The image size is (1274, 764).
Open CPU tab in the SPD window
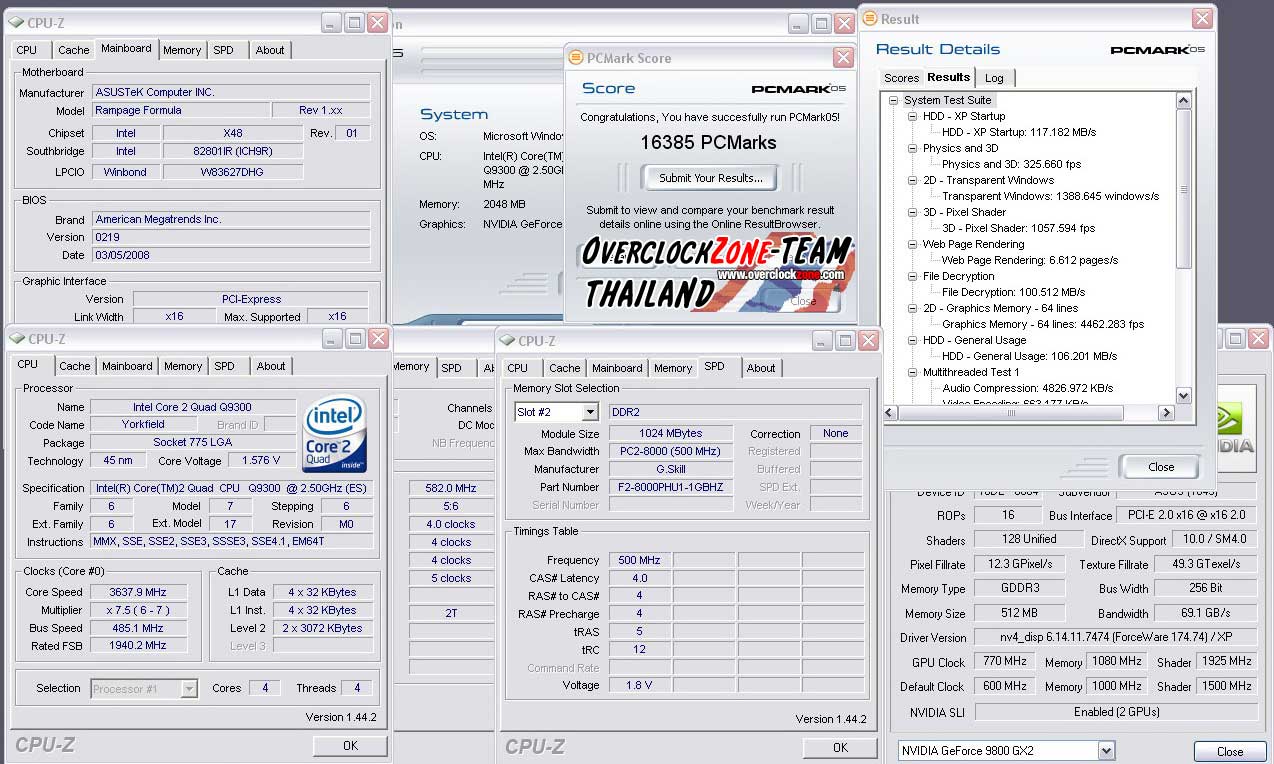[518, 368]
